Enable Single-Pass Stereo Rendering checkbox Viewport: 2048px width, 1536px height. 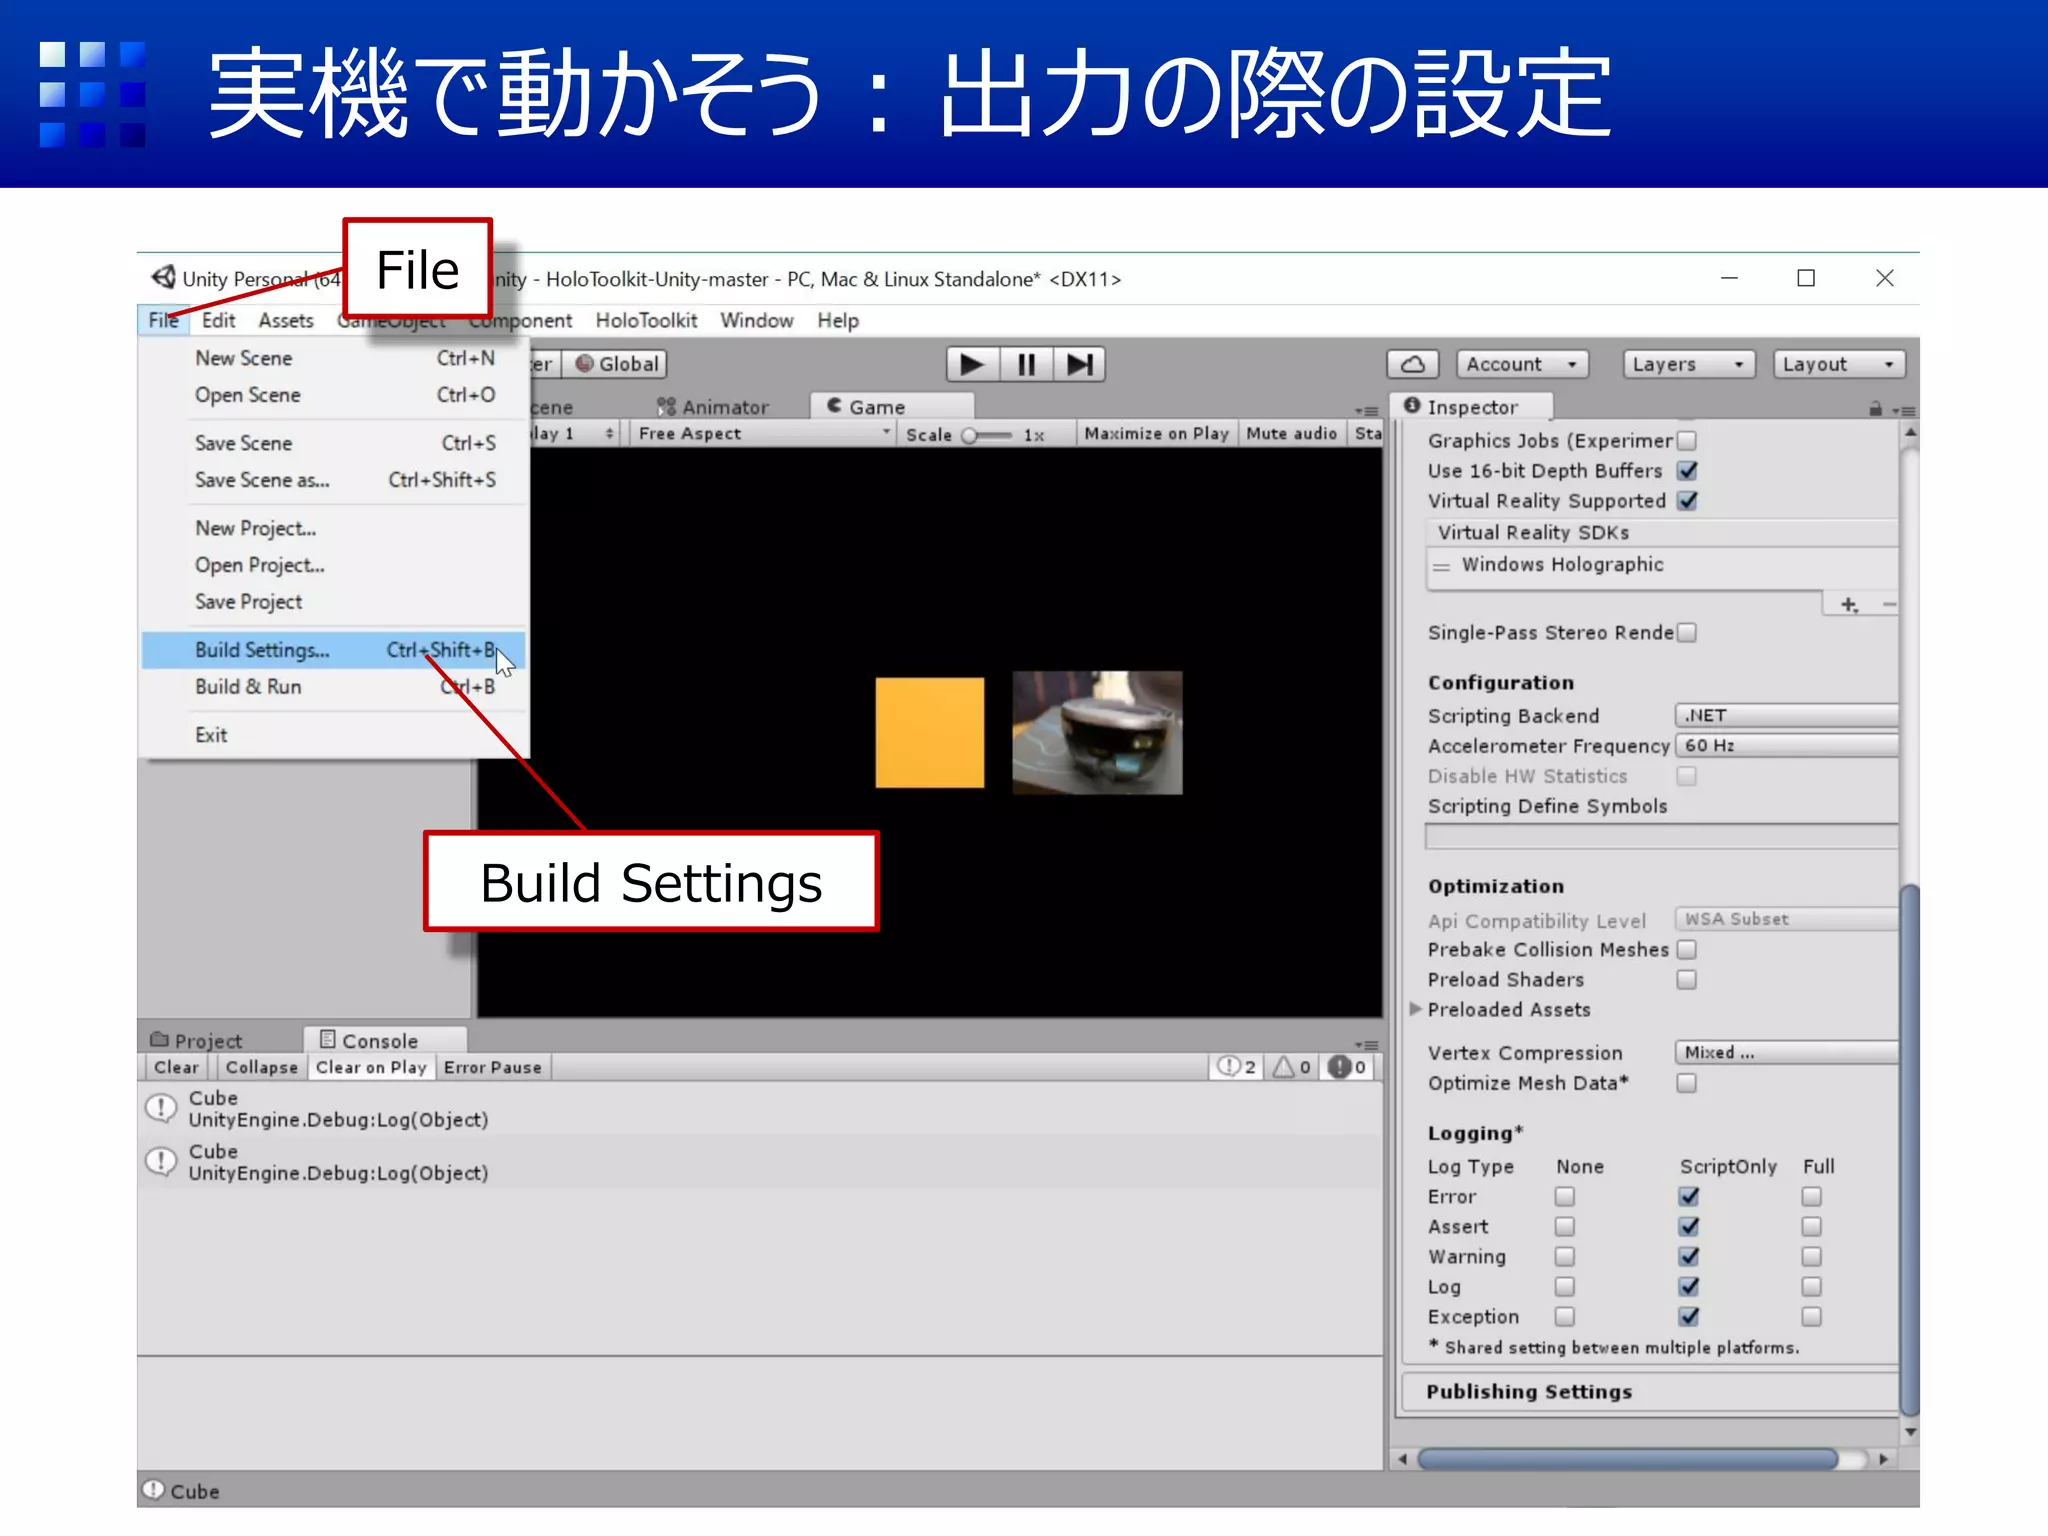(1687, 632)
